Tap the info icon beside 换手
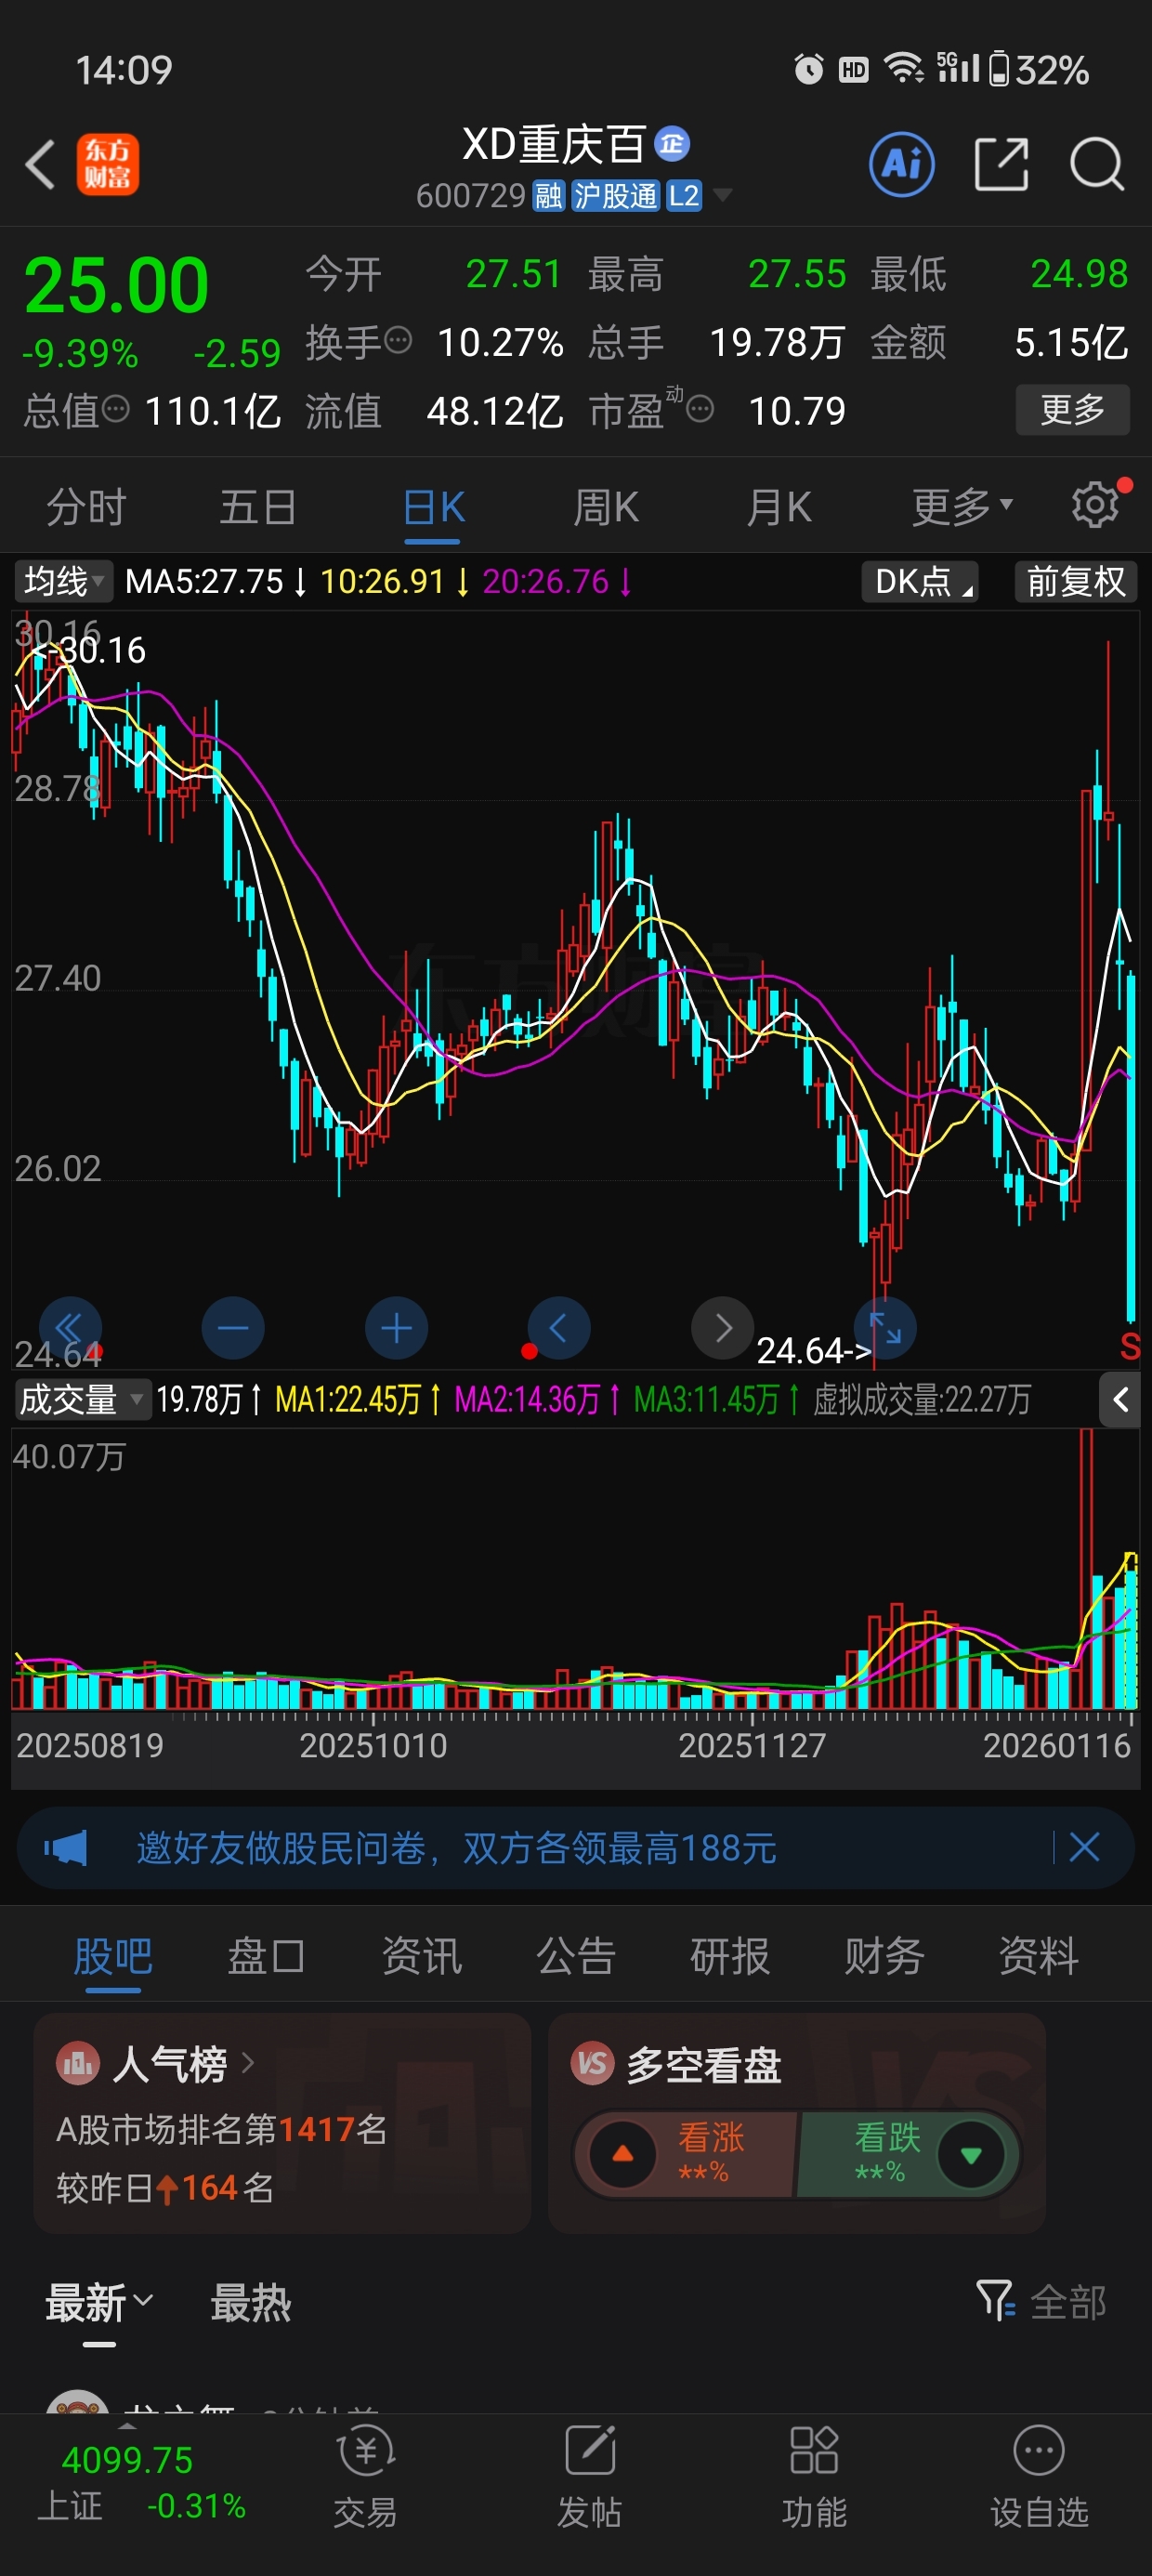The height and width of the screenshot is (2576, 1152). (398, 341)
